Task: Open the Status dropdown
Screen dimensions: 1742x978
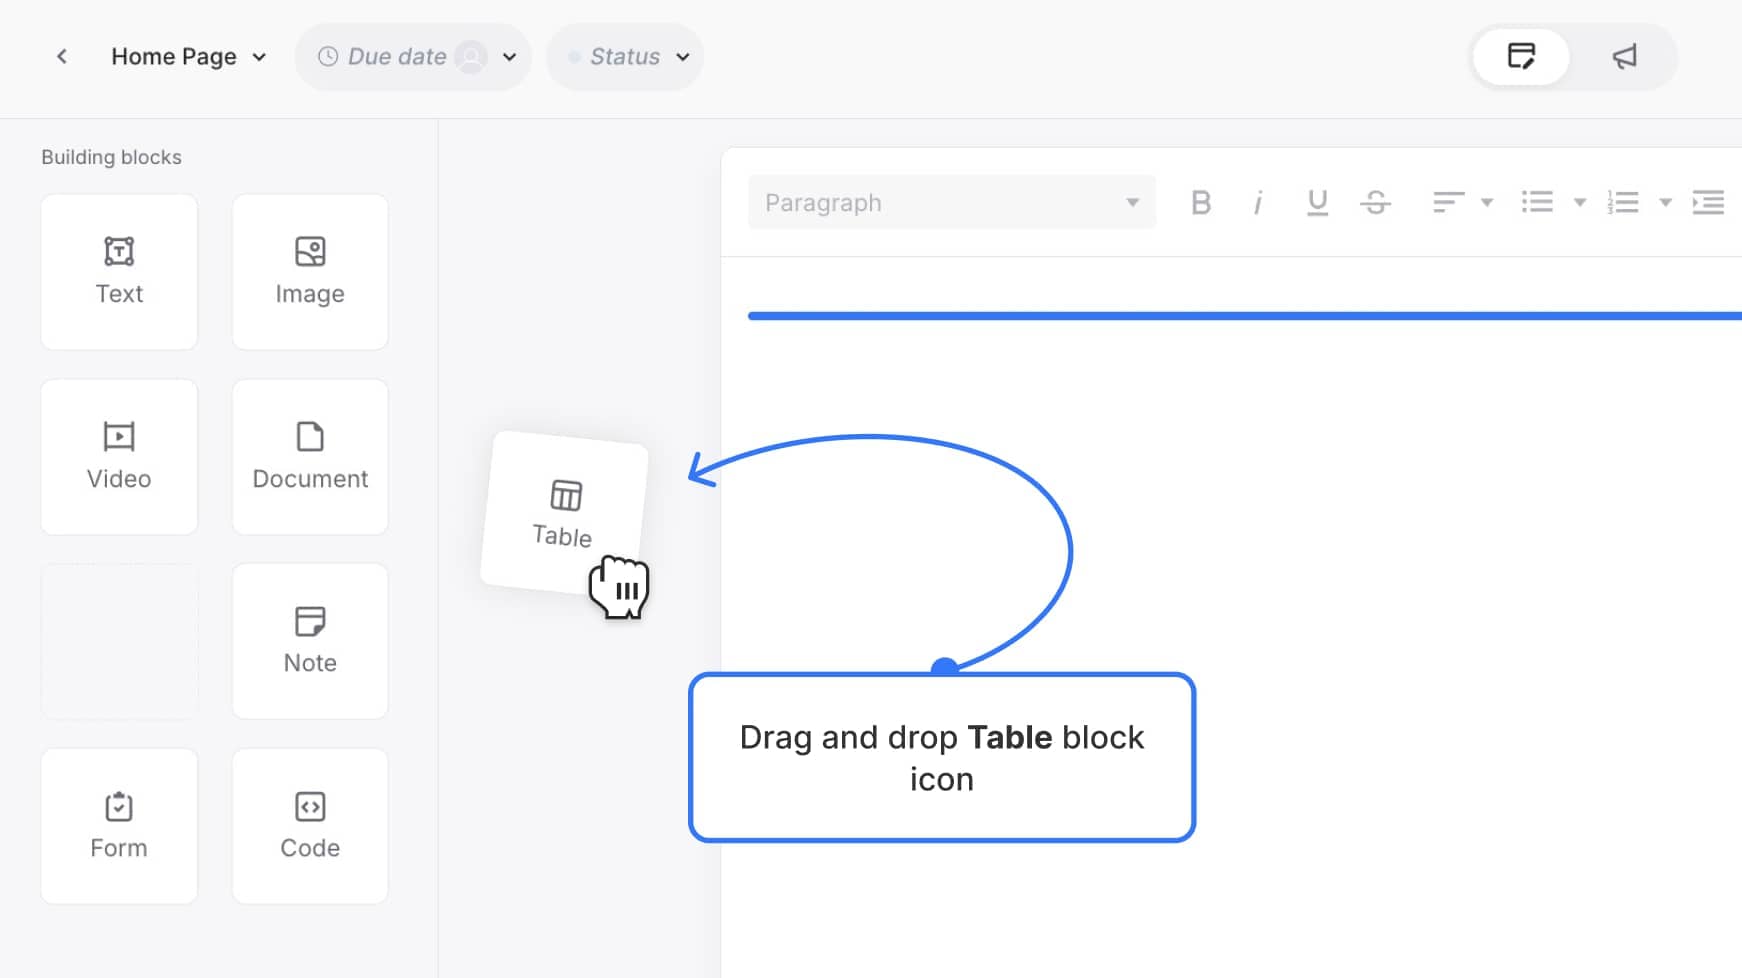Action: 625,57
